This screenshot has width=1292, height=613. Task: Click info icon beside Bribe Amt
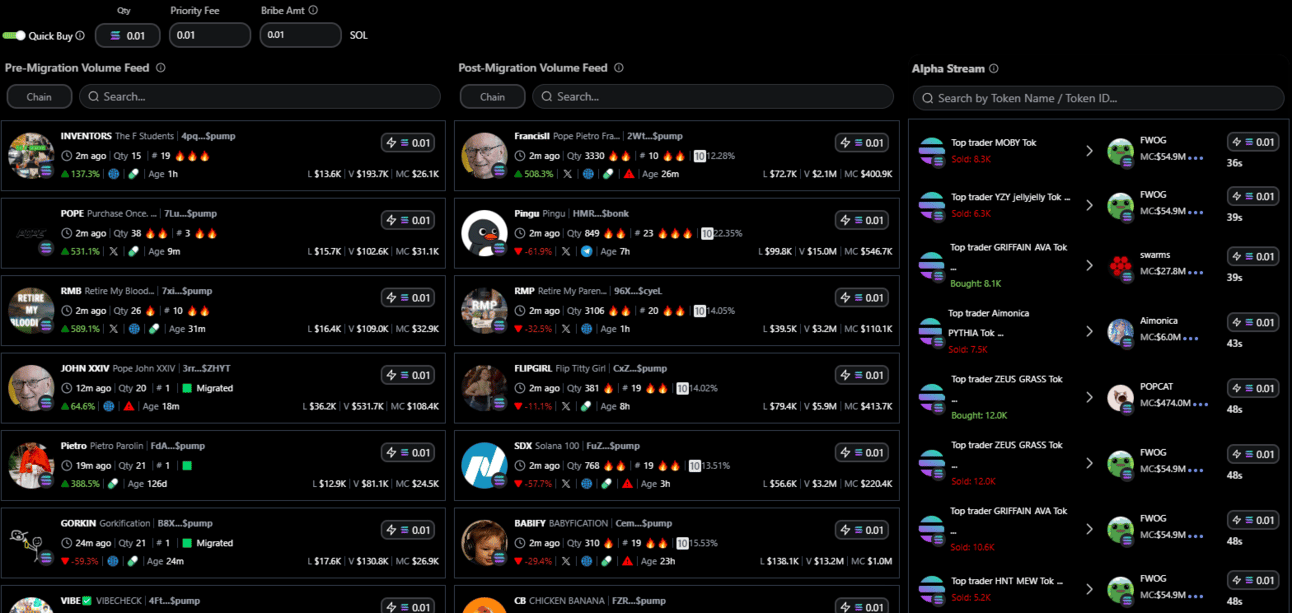(313, 10)
